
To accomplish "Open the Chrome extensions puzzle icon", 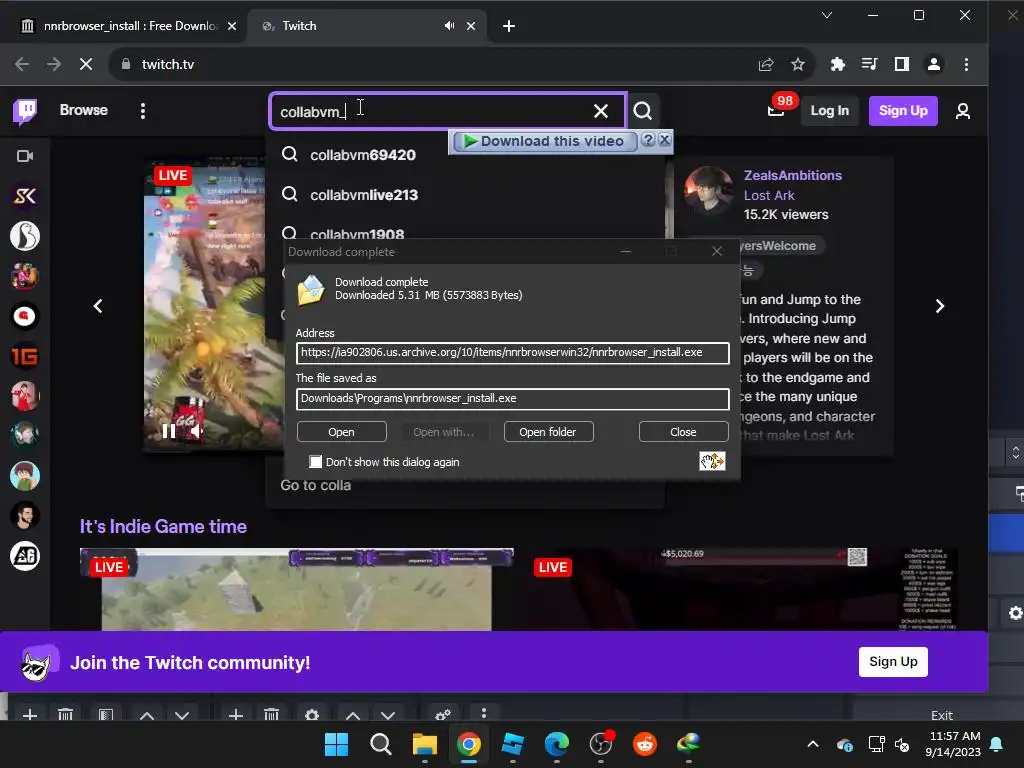I will pos(837,64).
